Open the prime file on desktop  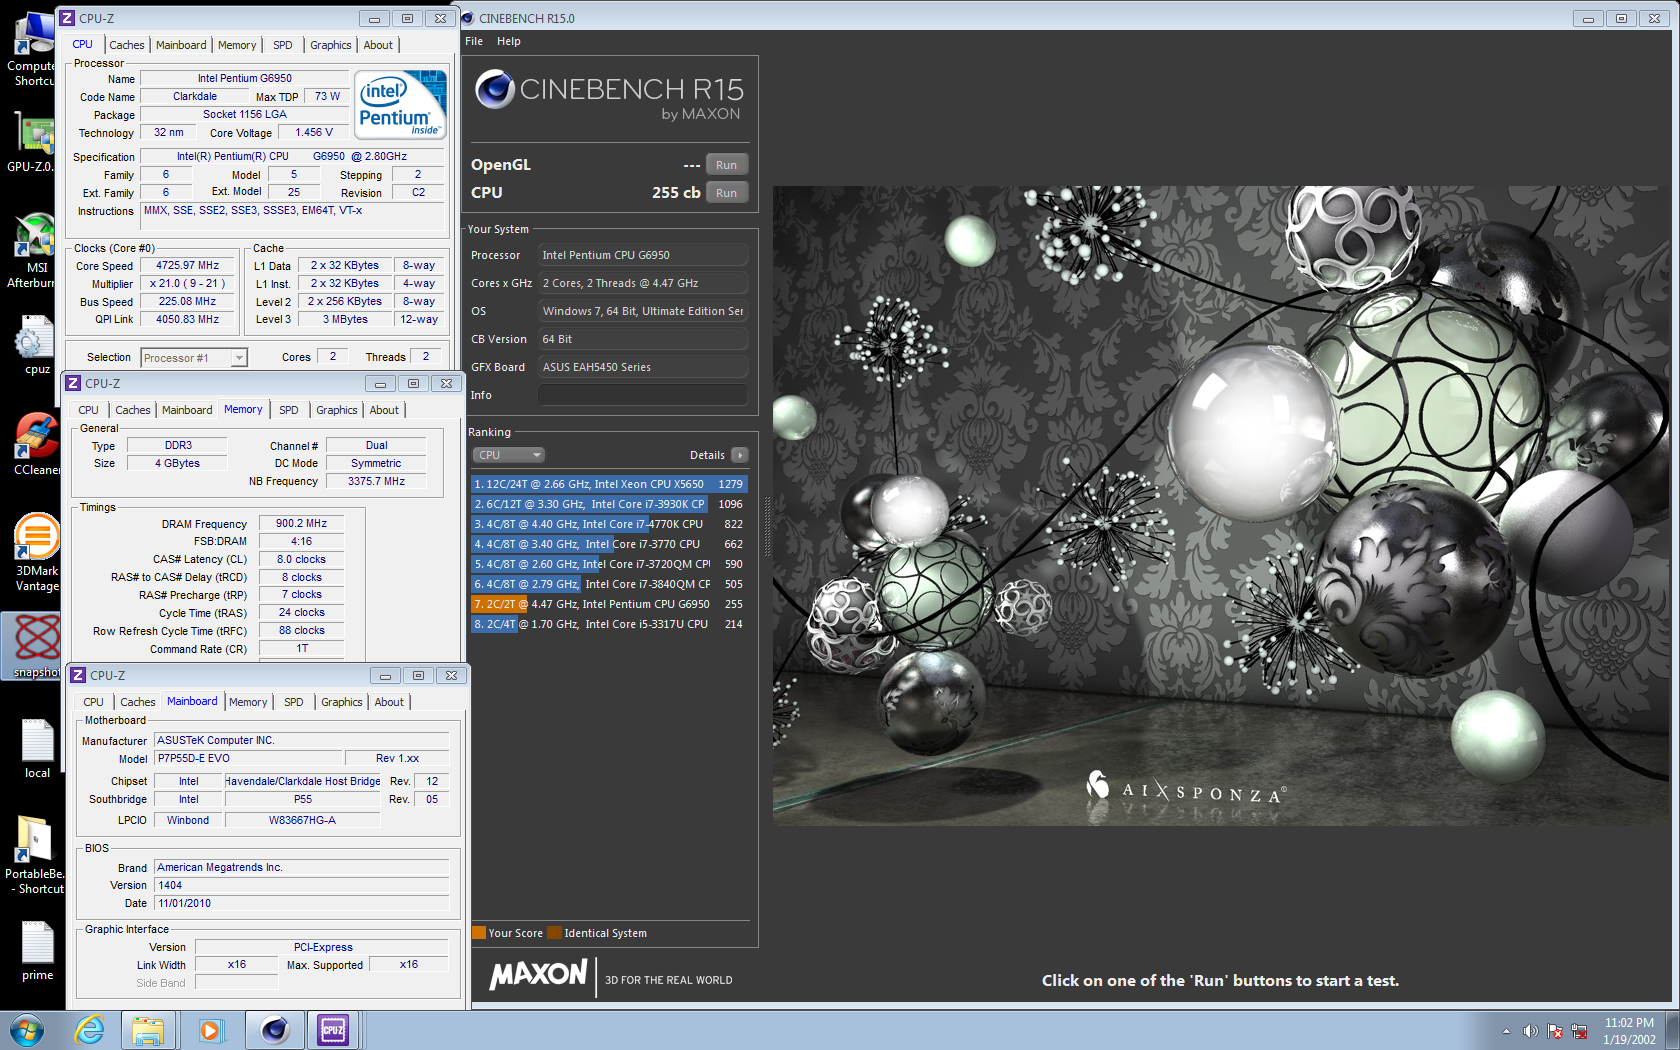pyautogui.click(x=37, y=952)
